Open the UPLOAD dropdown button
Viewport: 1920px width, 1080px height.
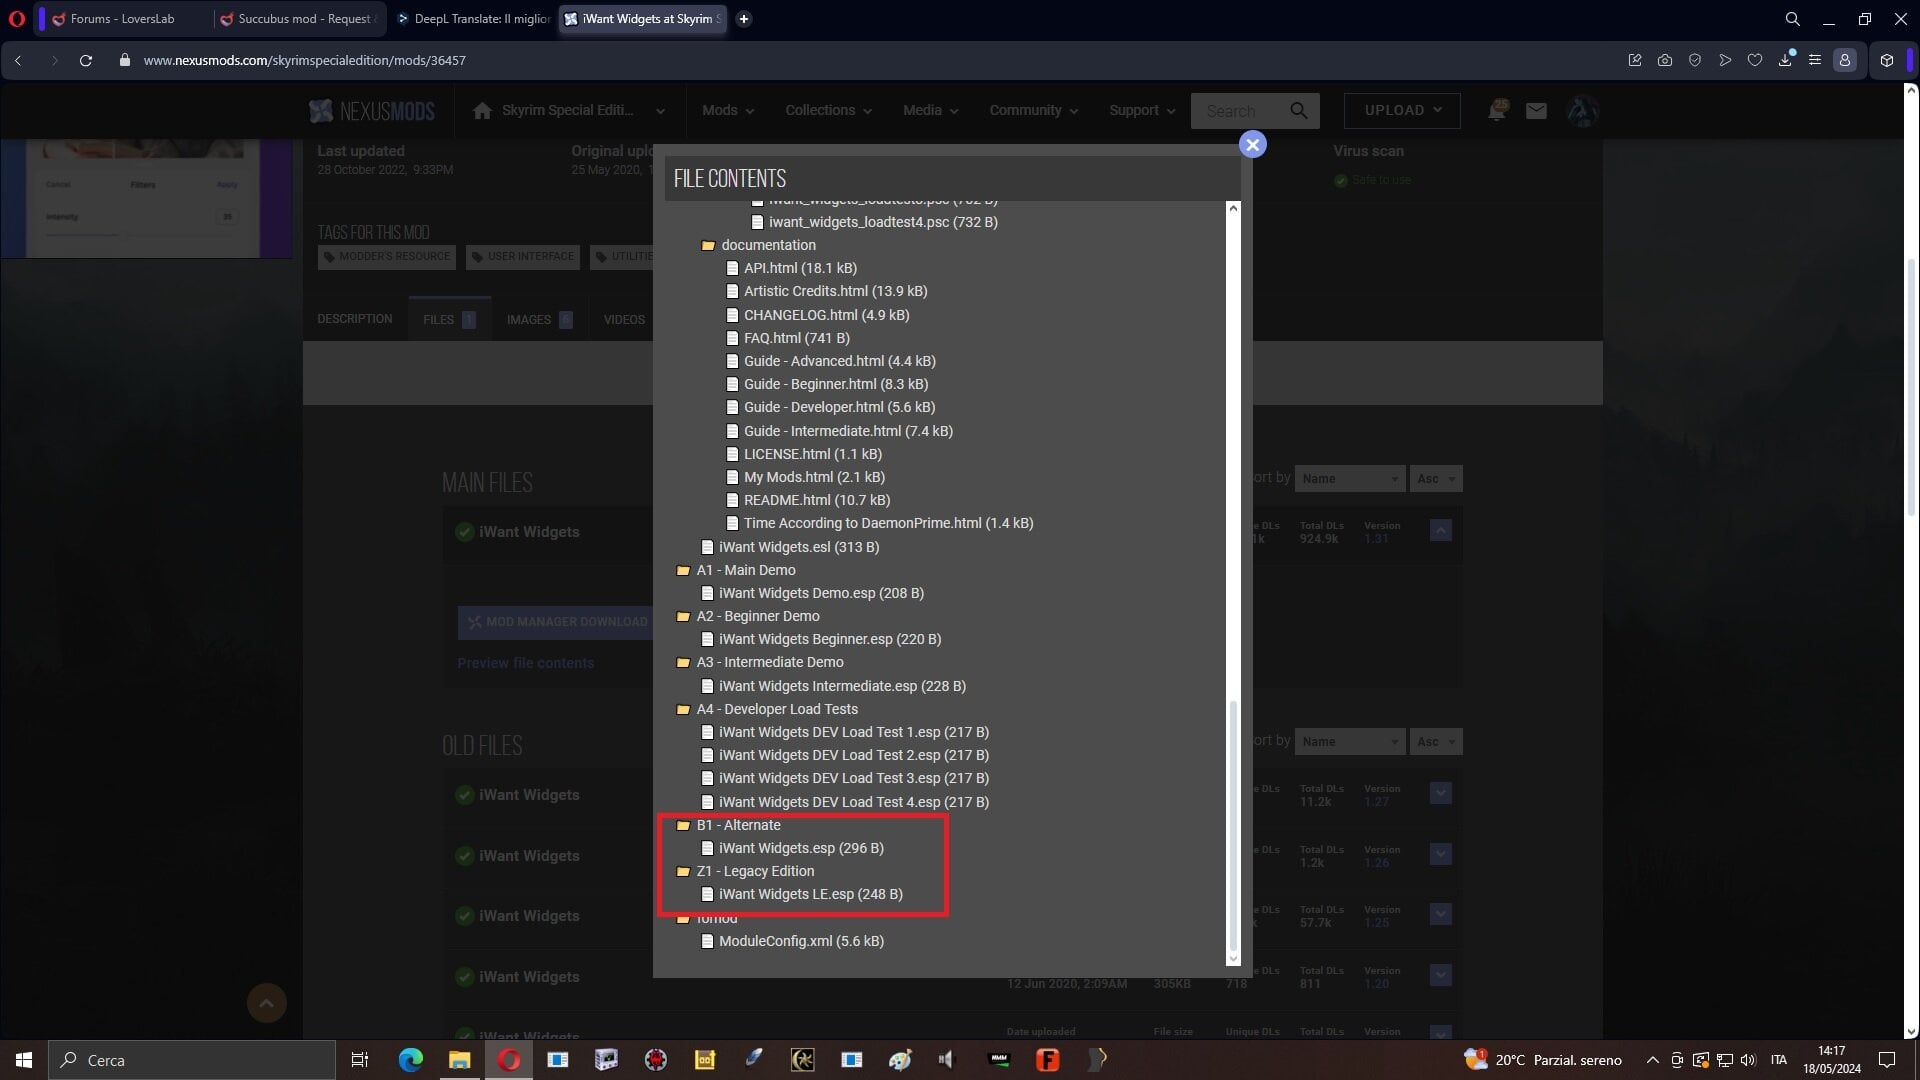(x=1402, y=111)
